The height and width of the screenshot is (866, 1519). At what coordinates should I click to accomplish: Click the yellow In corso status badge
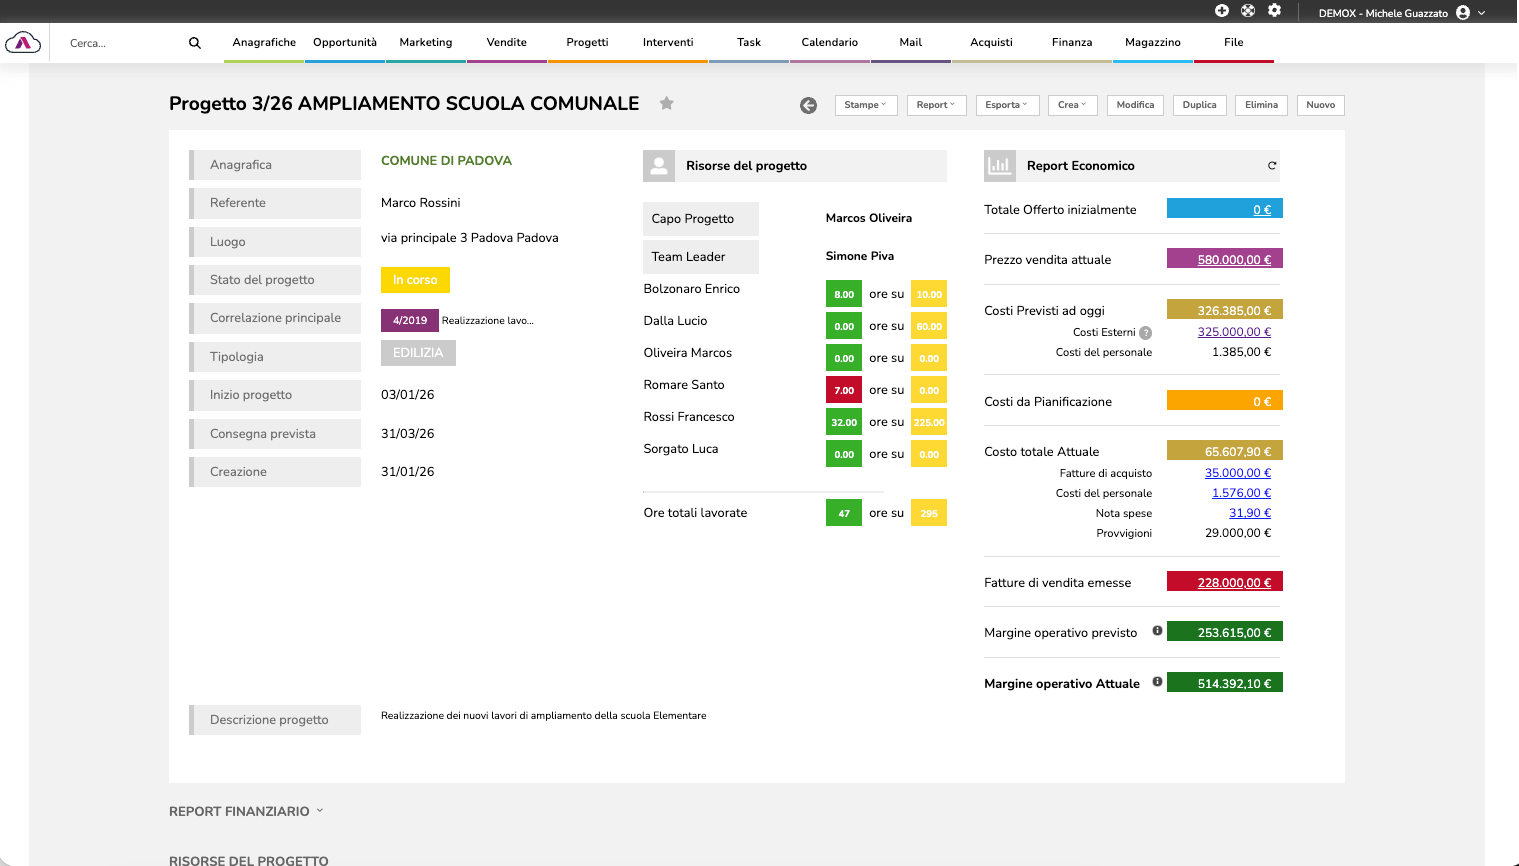[x=415, y=280]
